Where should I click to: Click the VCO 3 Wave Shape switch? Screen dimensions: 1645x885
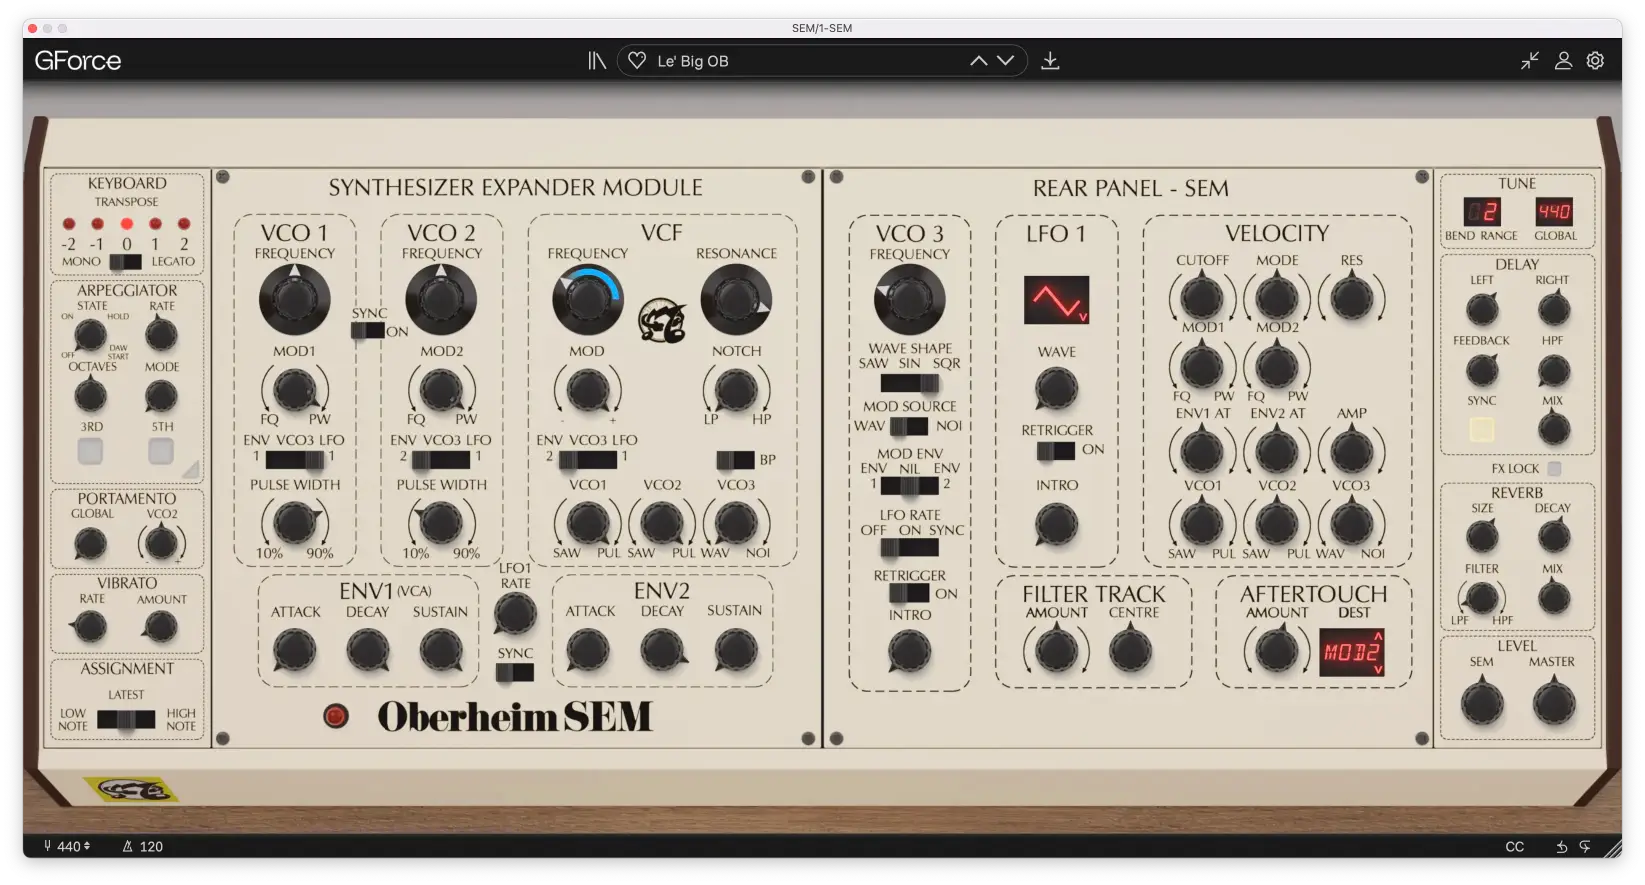[x=909, y=383]
